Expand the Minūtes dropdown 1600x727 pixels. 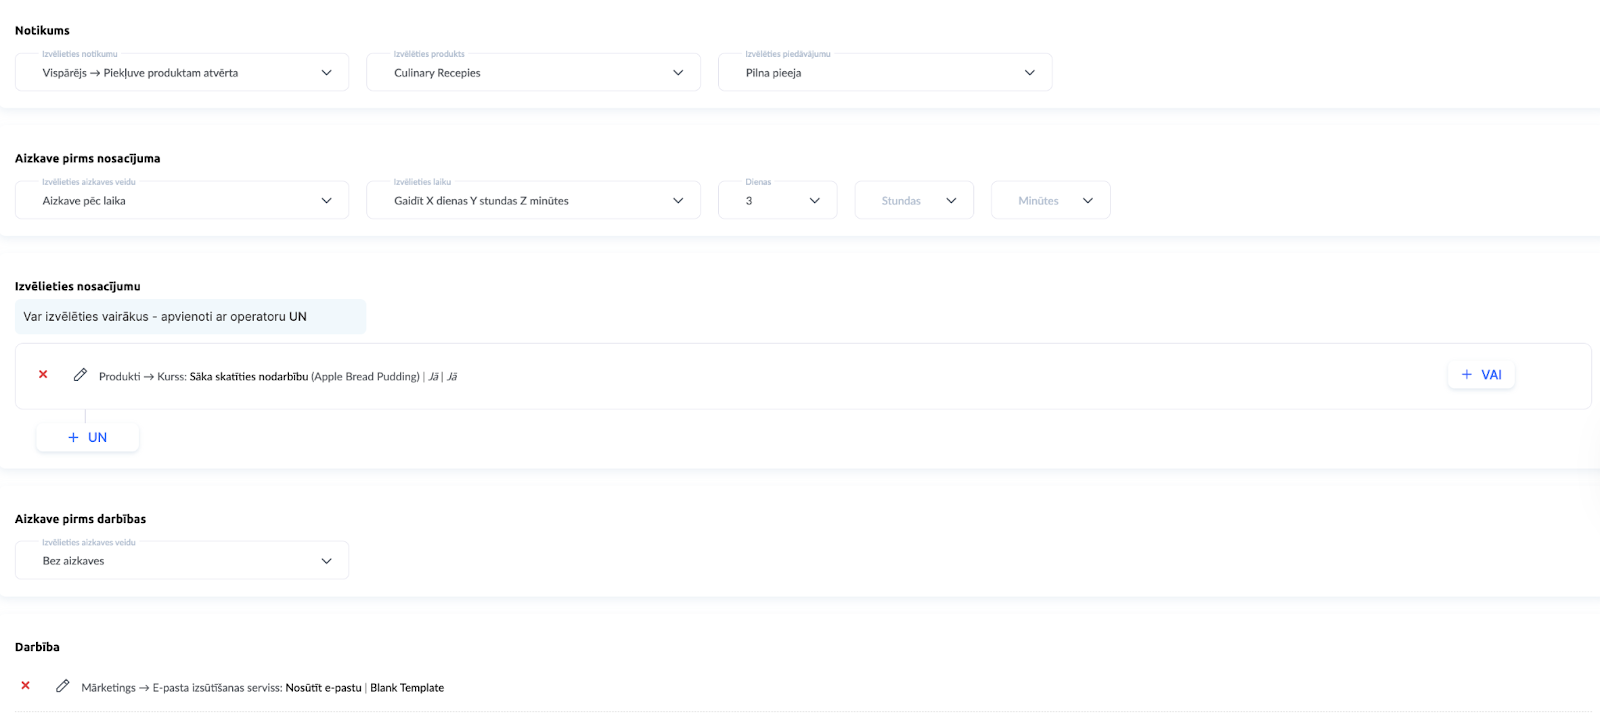1050,201
